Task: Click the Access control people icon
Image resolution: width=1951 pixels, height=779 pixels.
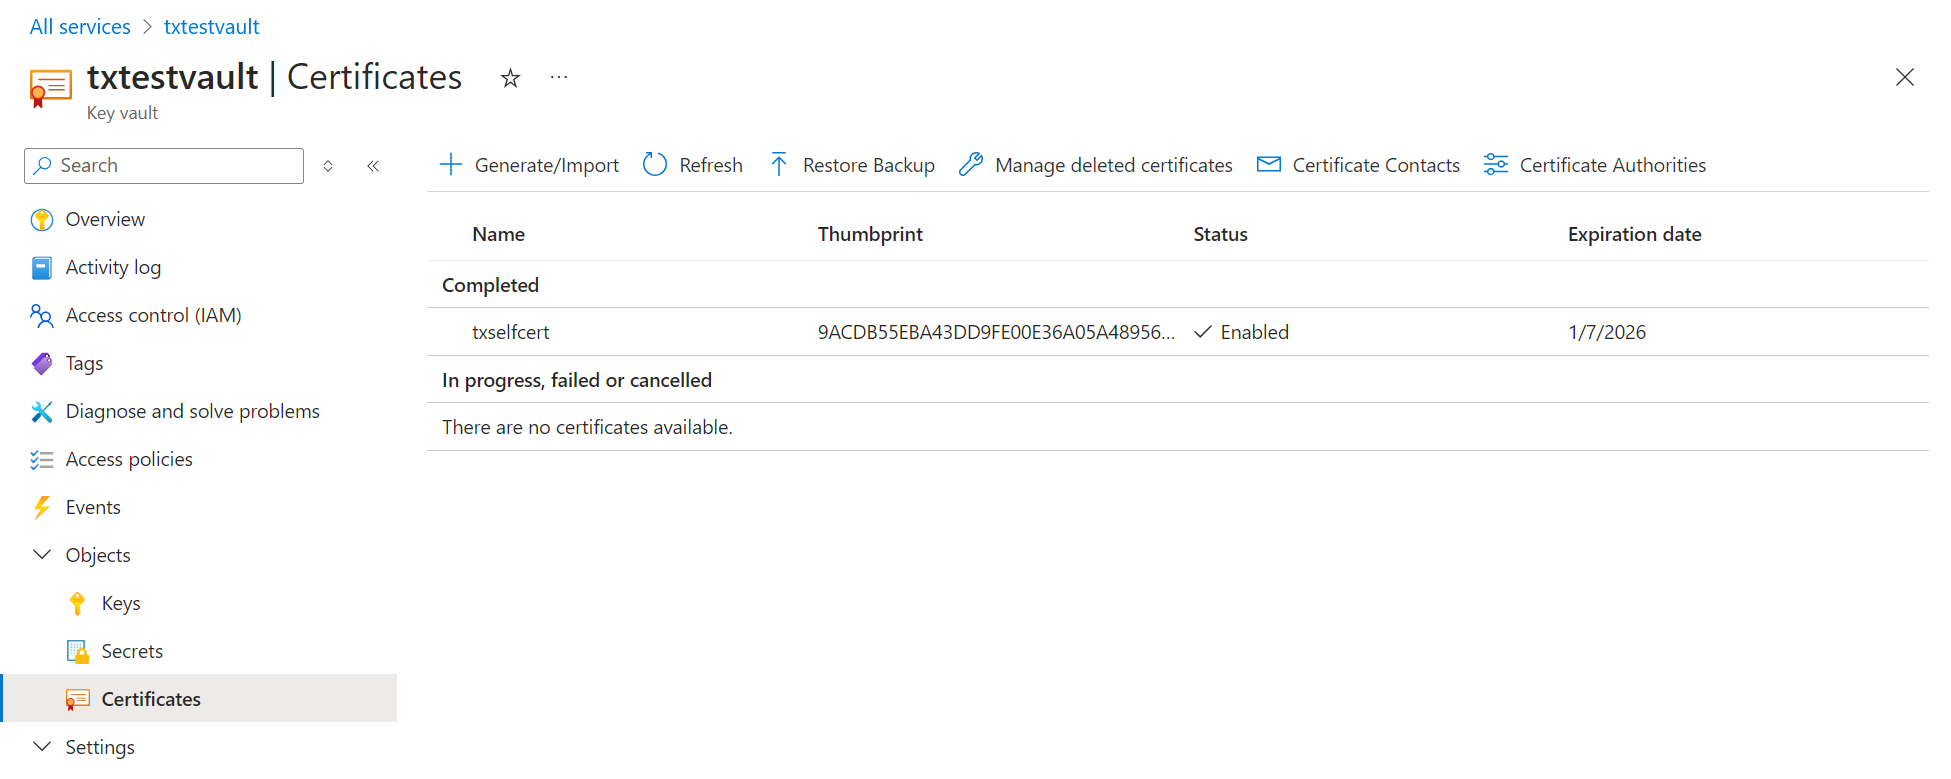Action: (42, 316)
